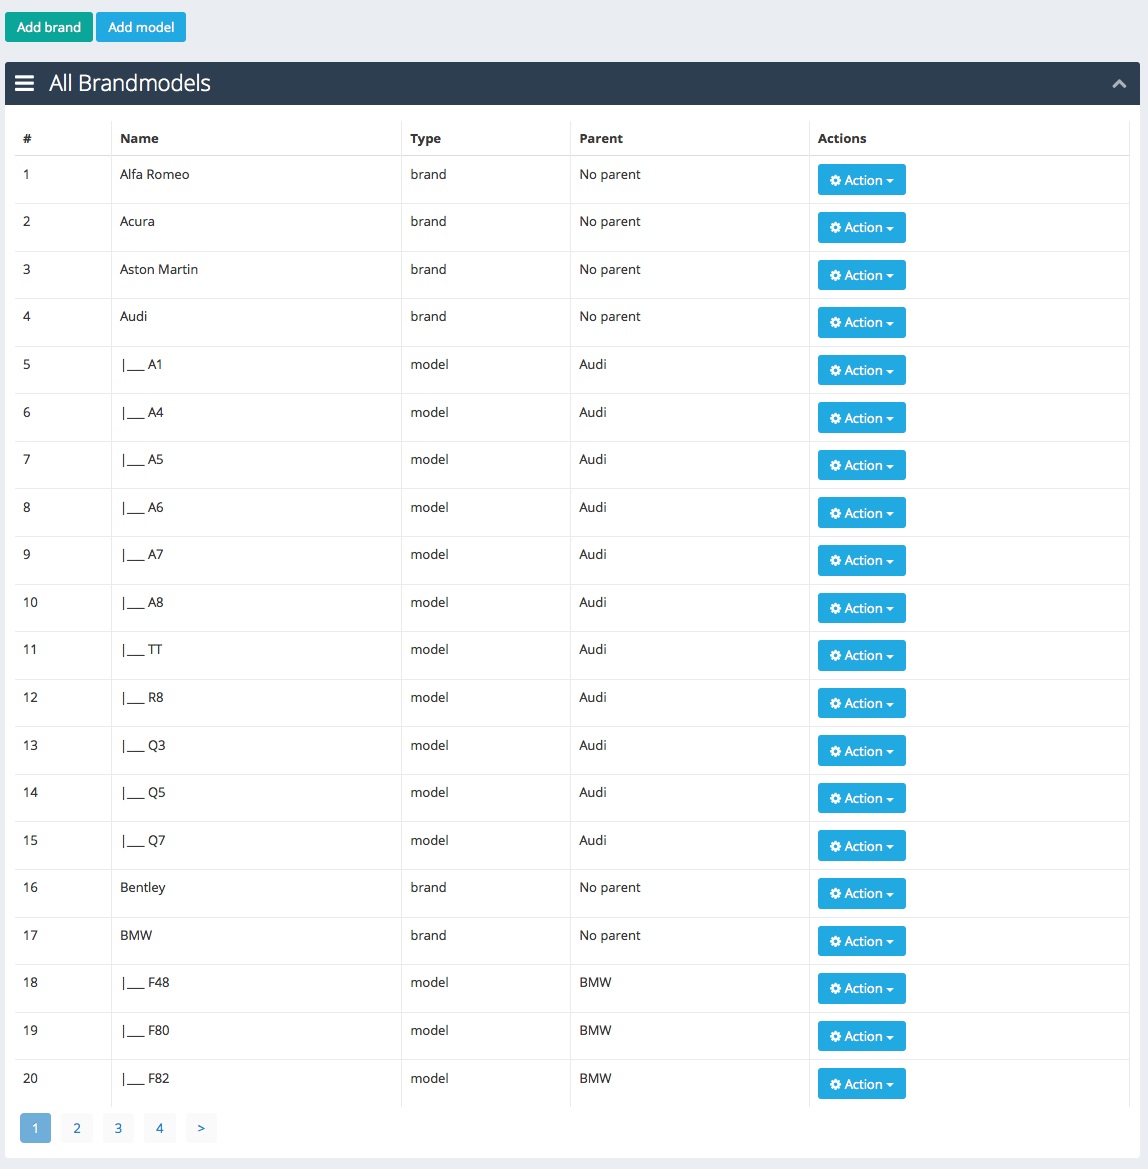Open Action dropdown for BMW brand row
Screen dimensions: 1148x1169
pyautogui.click(x=862, y=941)
